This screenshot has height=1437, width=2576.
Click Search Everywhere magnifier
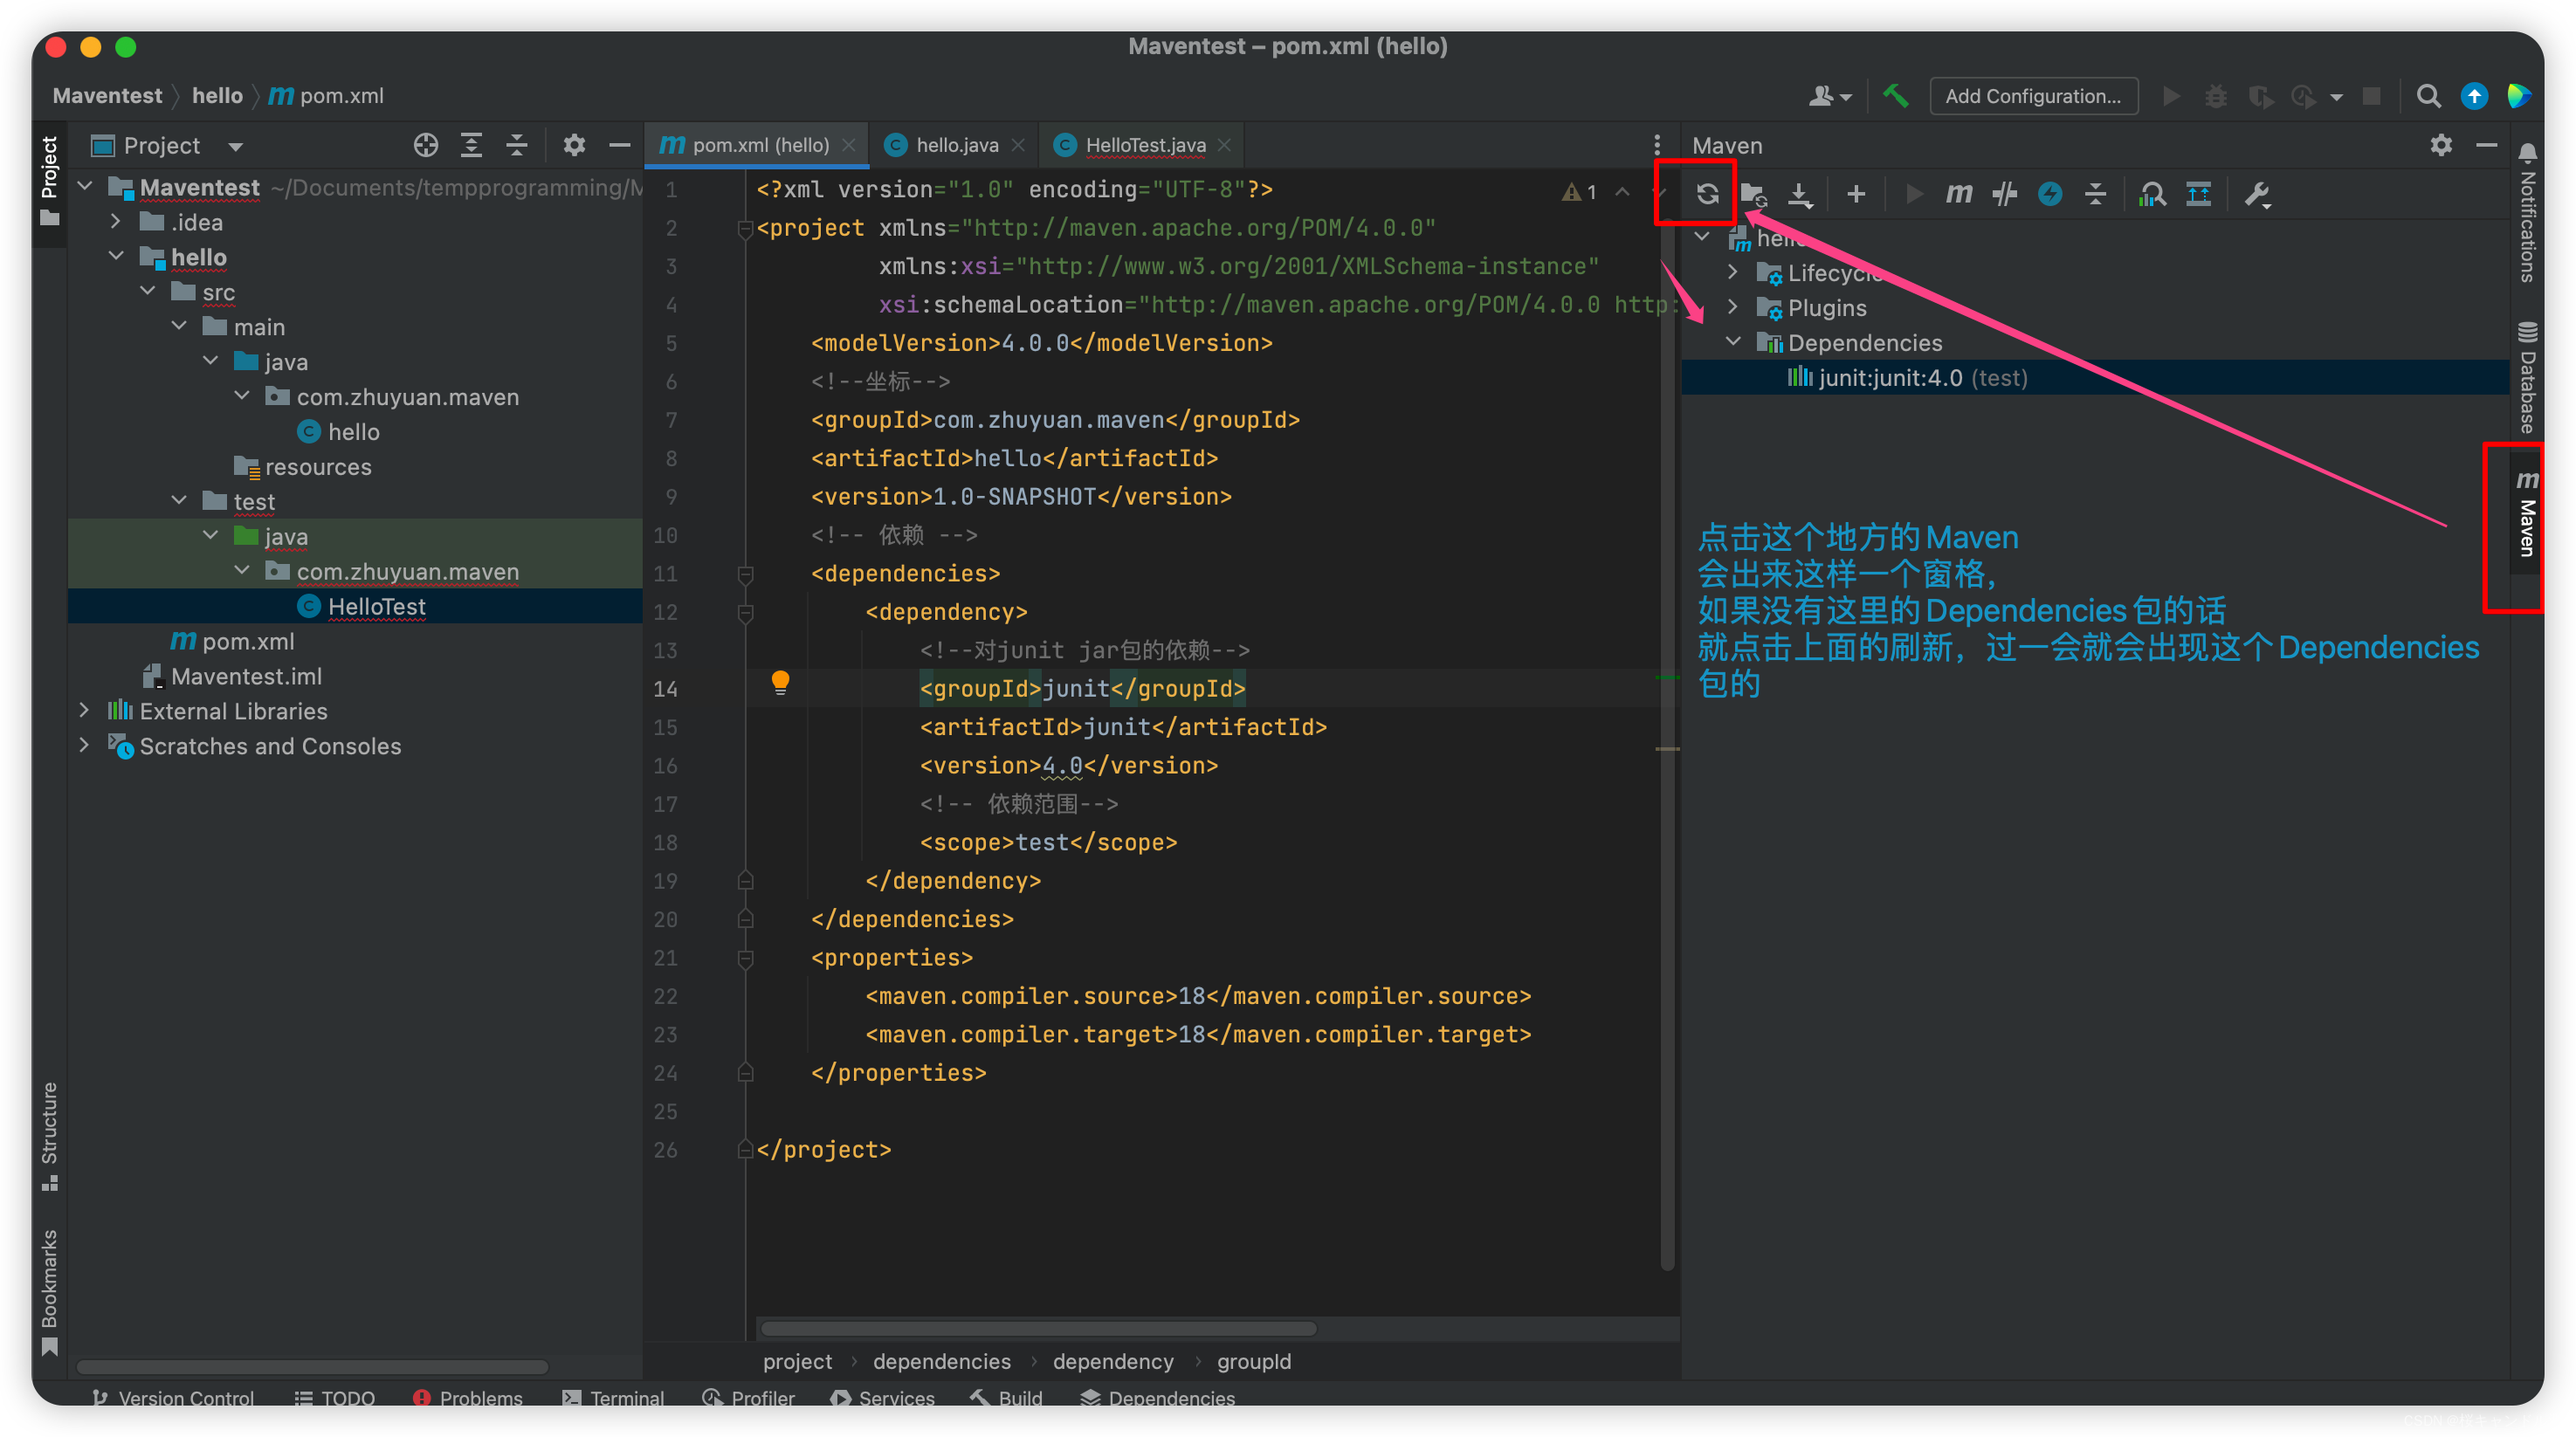tap(2428, 96)
